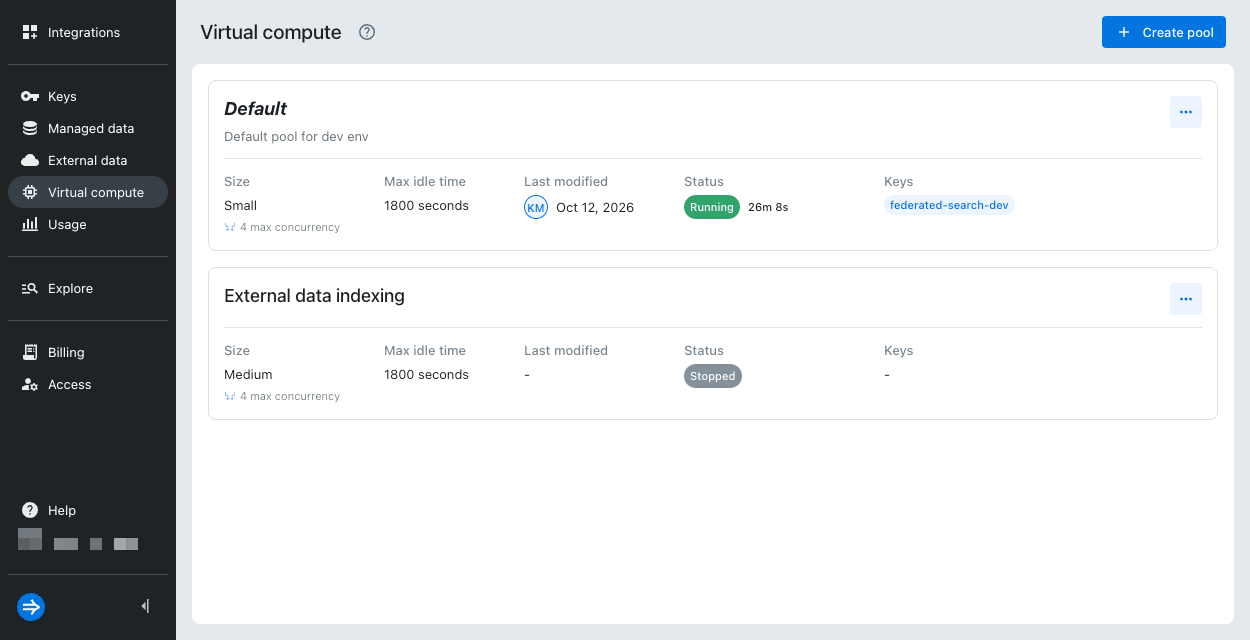Open Help from the sidebar
The image size is (1250, 640).
click(88, 510)
